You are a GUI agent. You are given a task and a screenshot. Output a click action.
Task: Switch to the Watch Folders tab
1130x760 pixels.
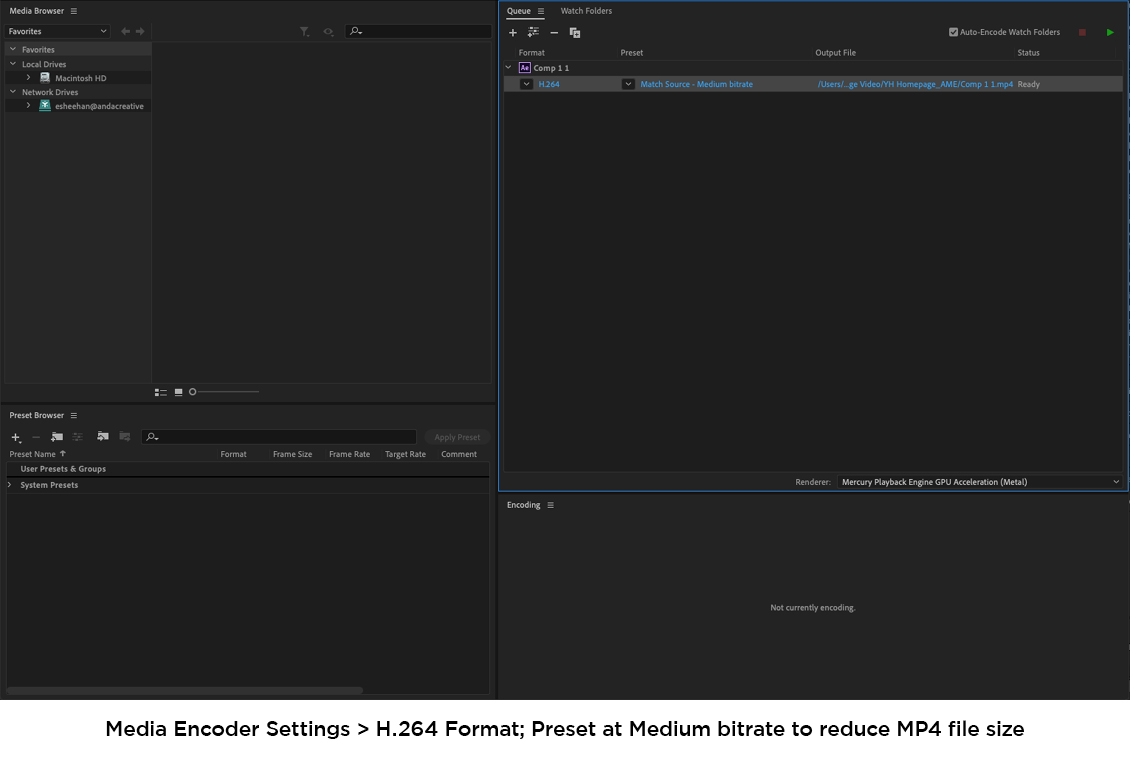coord(586,11)
